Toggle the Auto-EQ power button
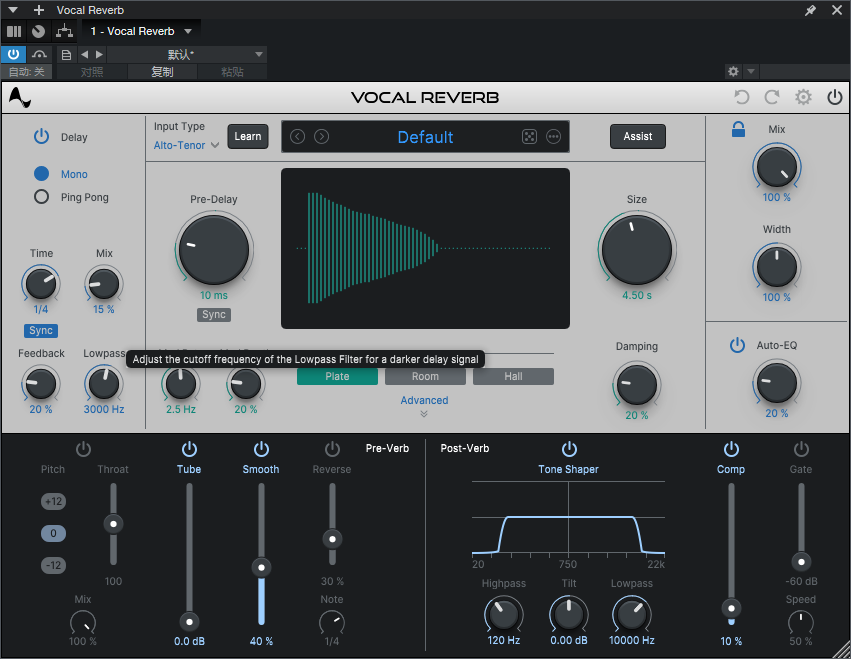This screenshot has height=659, width=851. coord(737,345)
